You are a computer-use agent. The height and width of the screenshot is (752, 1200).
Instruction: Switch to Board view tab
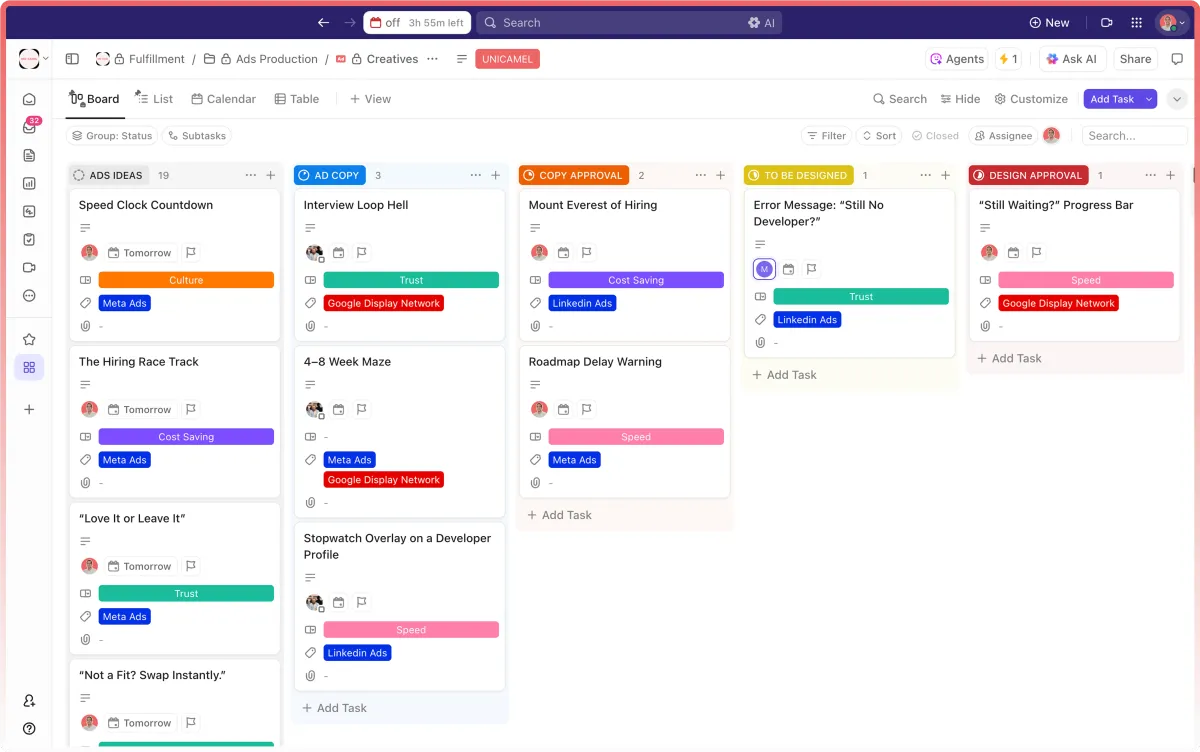(94, 99)
